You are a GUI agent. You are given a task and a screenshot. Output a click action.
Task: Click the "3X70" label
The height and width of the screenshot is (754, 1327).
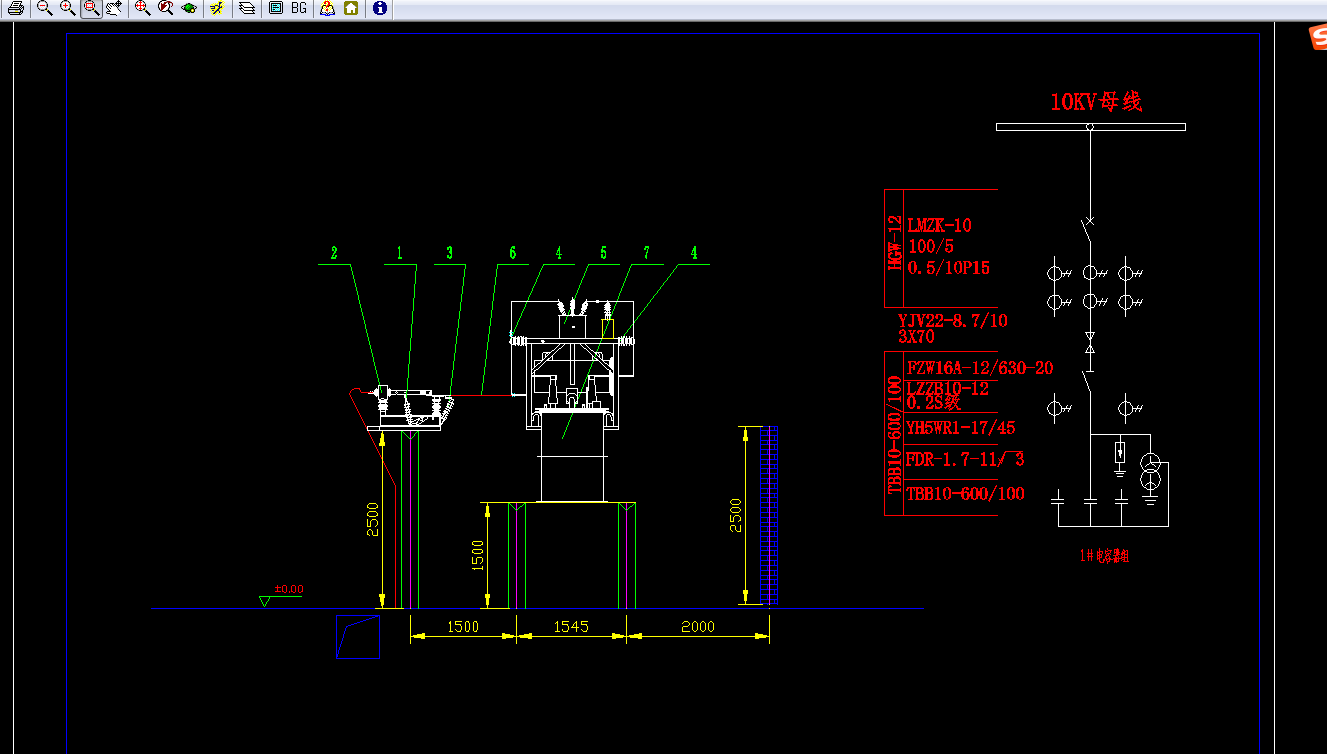click(x=916, y=337)
